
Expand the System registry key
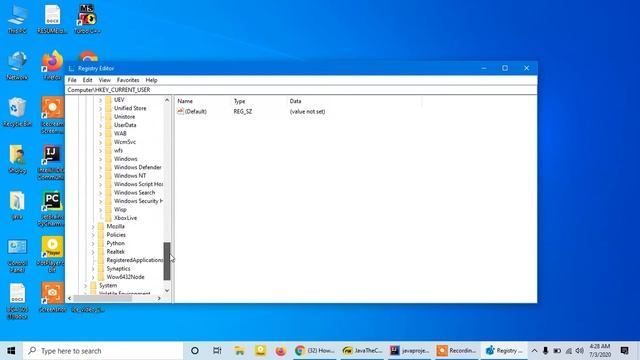click(86, 285)
